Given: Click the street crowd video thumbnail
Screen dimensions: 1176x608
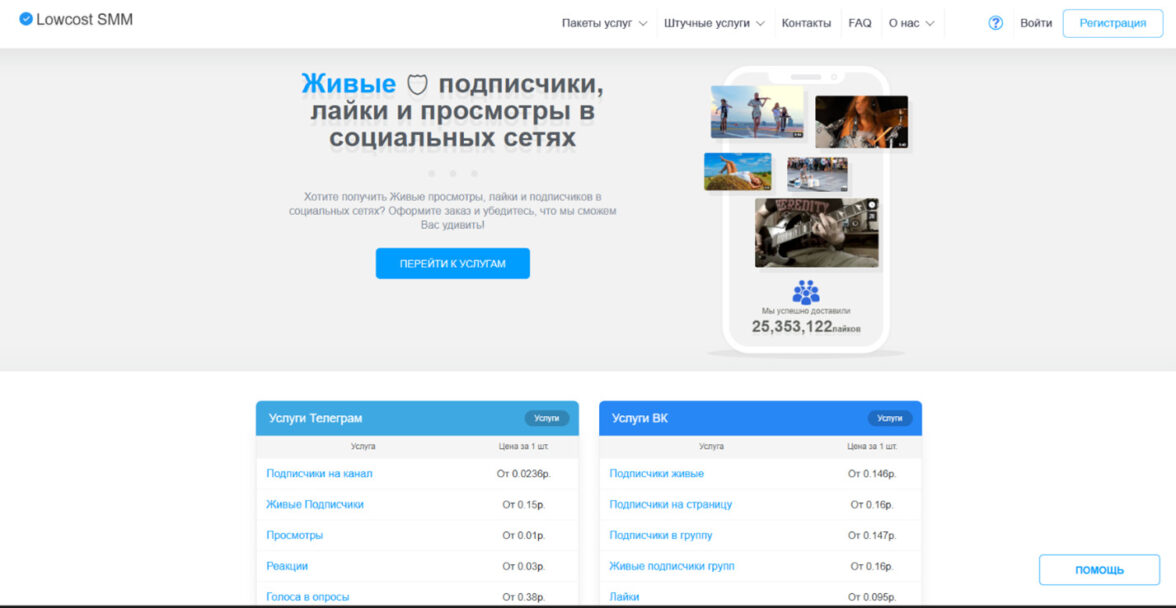Looking at the screenshot, I should pos(818,175).
